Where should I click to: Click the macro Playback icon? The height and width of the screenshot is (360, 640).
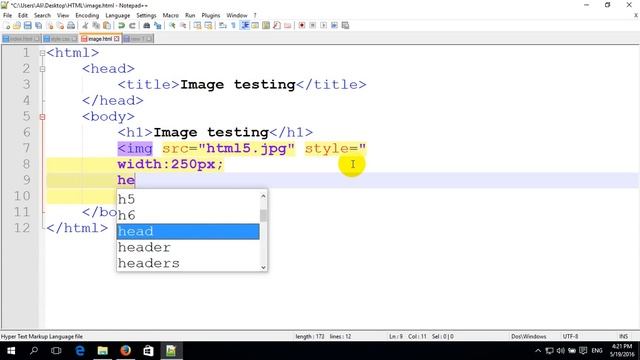(324, 25)
